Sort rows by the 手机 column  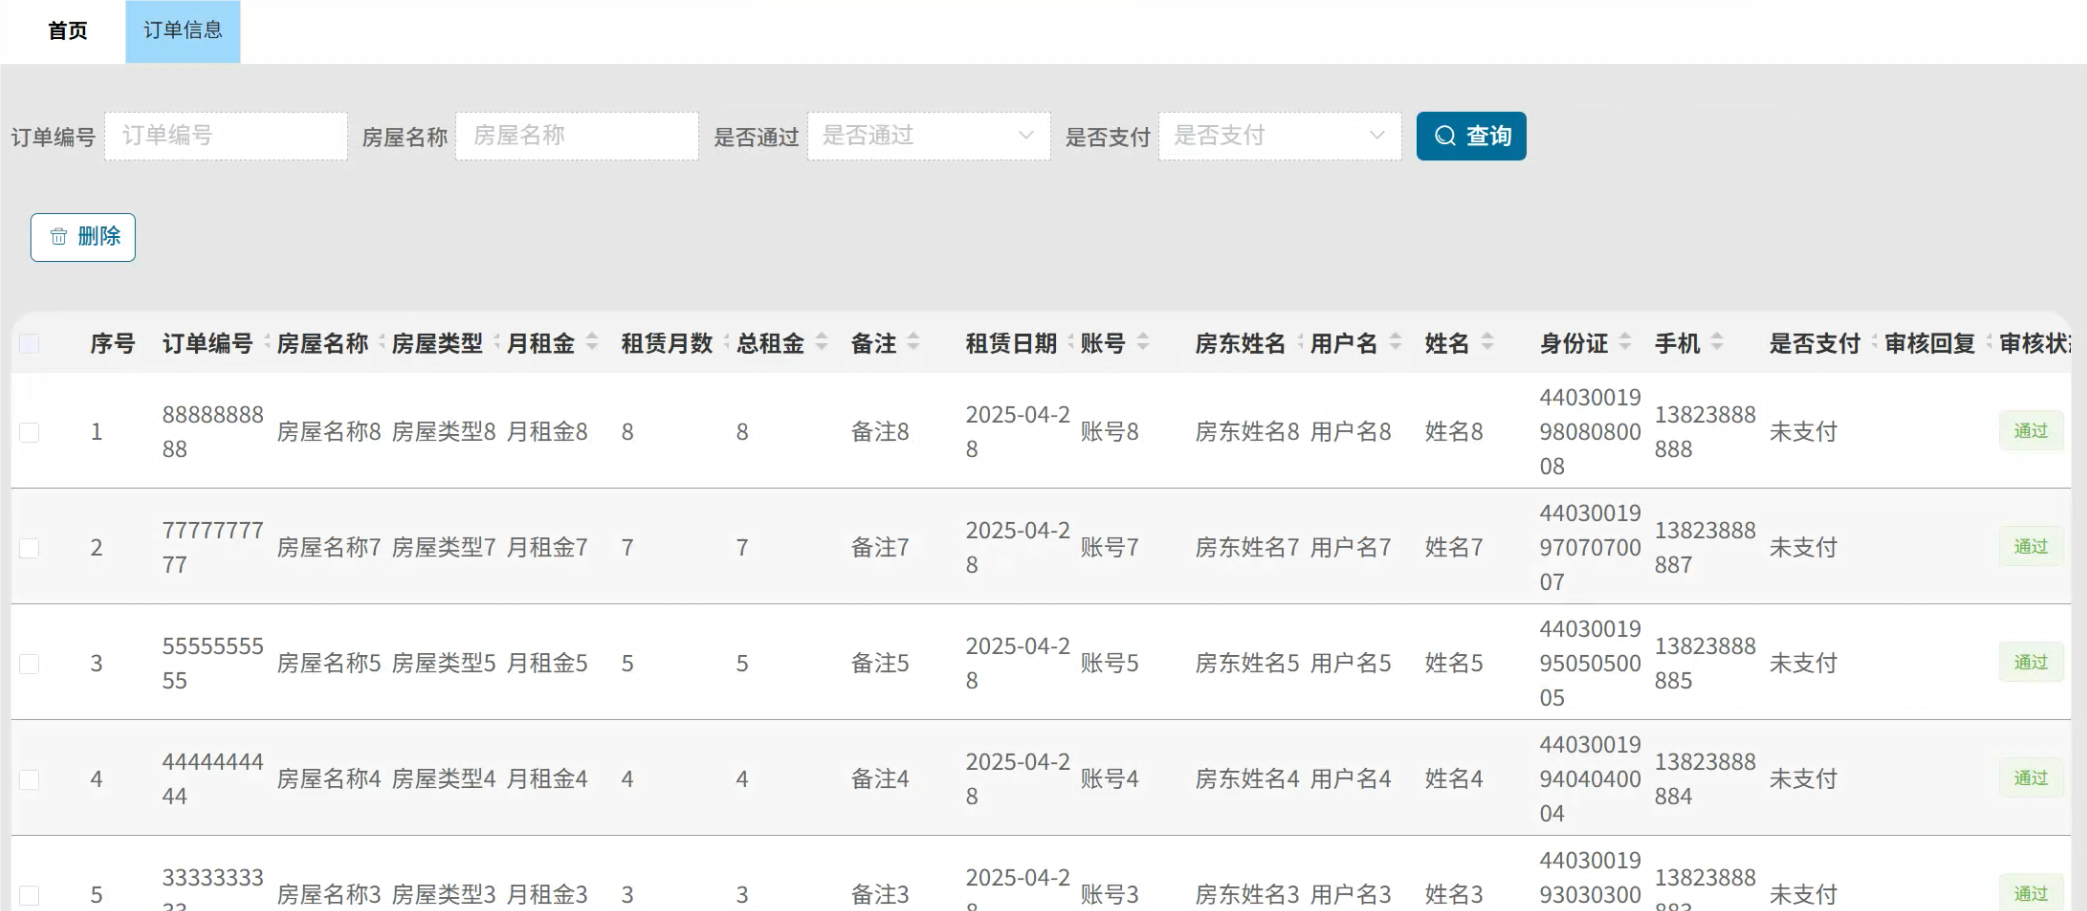1718,342
